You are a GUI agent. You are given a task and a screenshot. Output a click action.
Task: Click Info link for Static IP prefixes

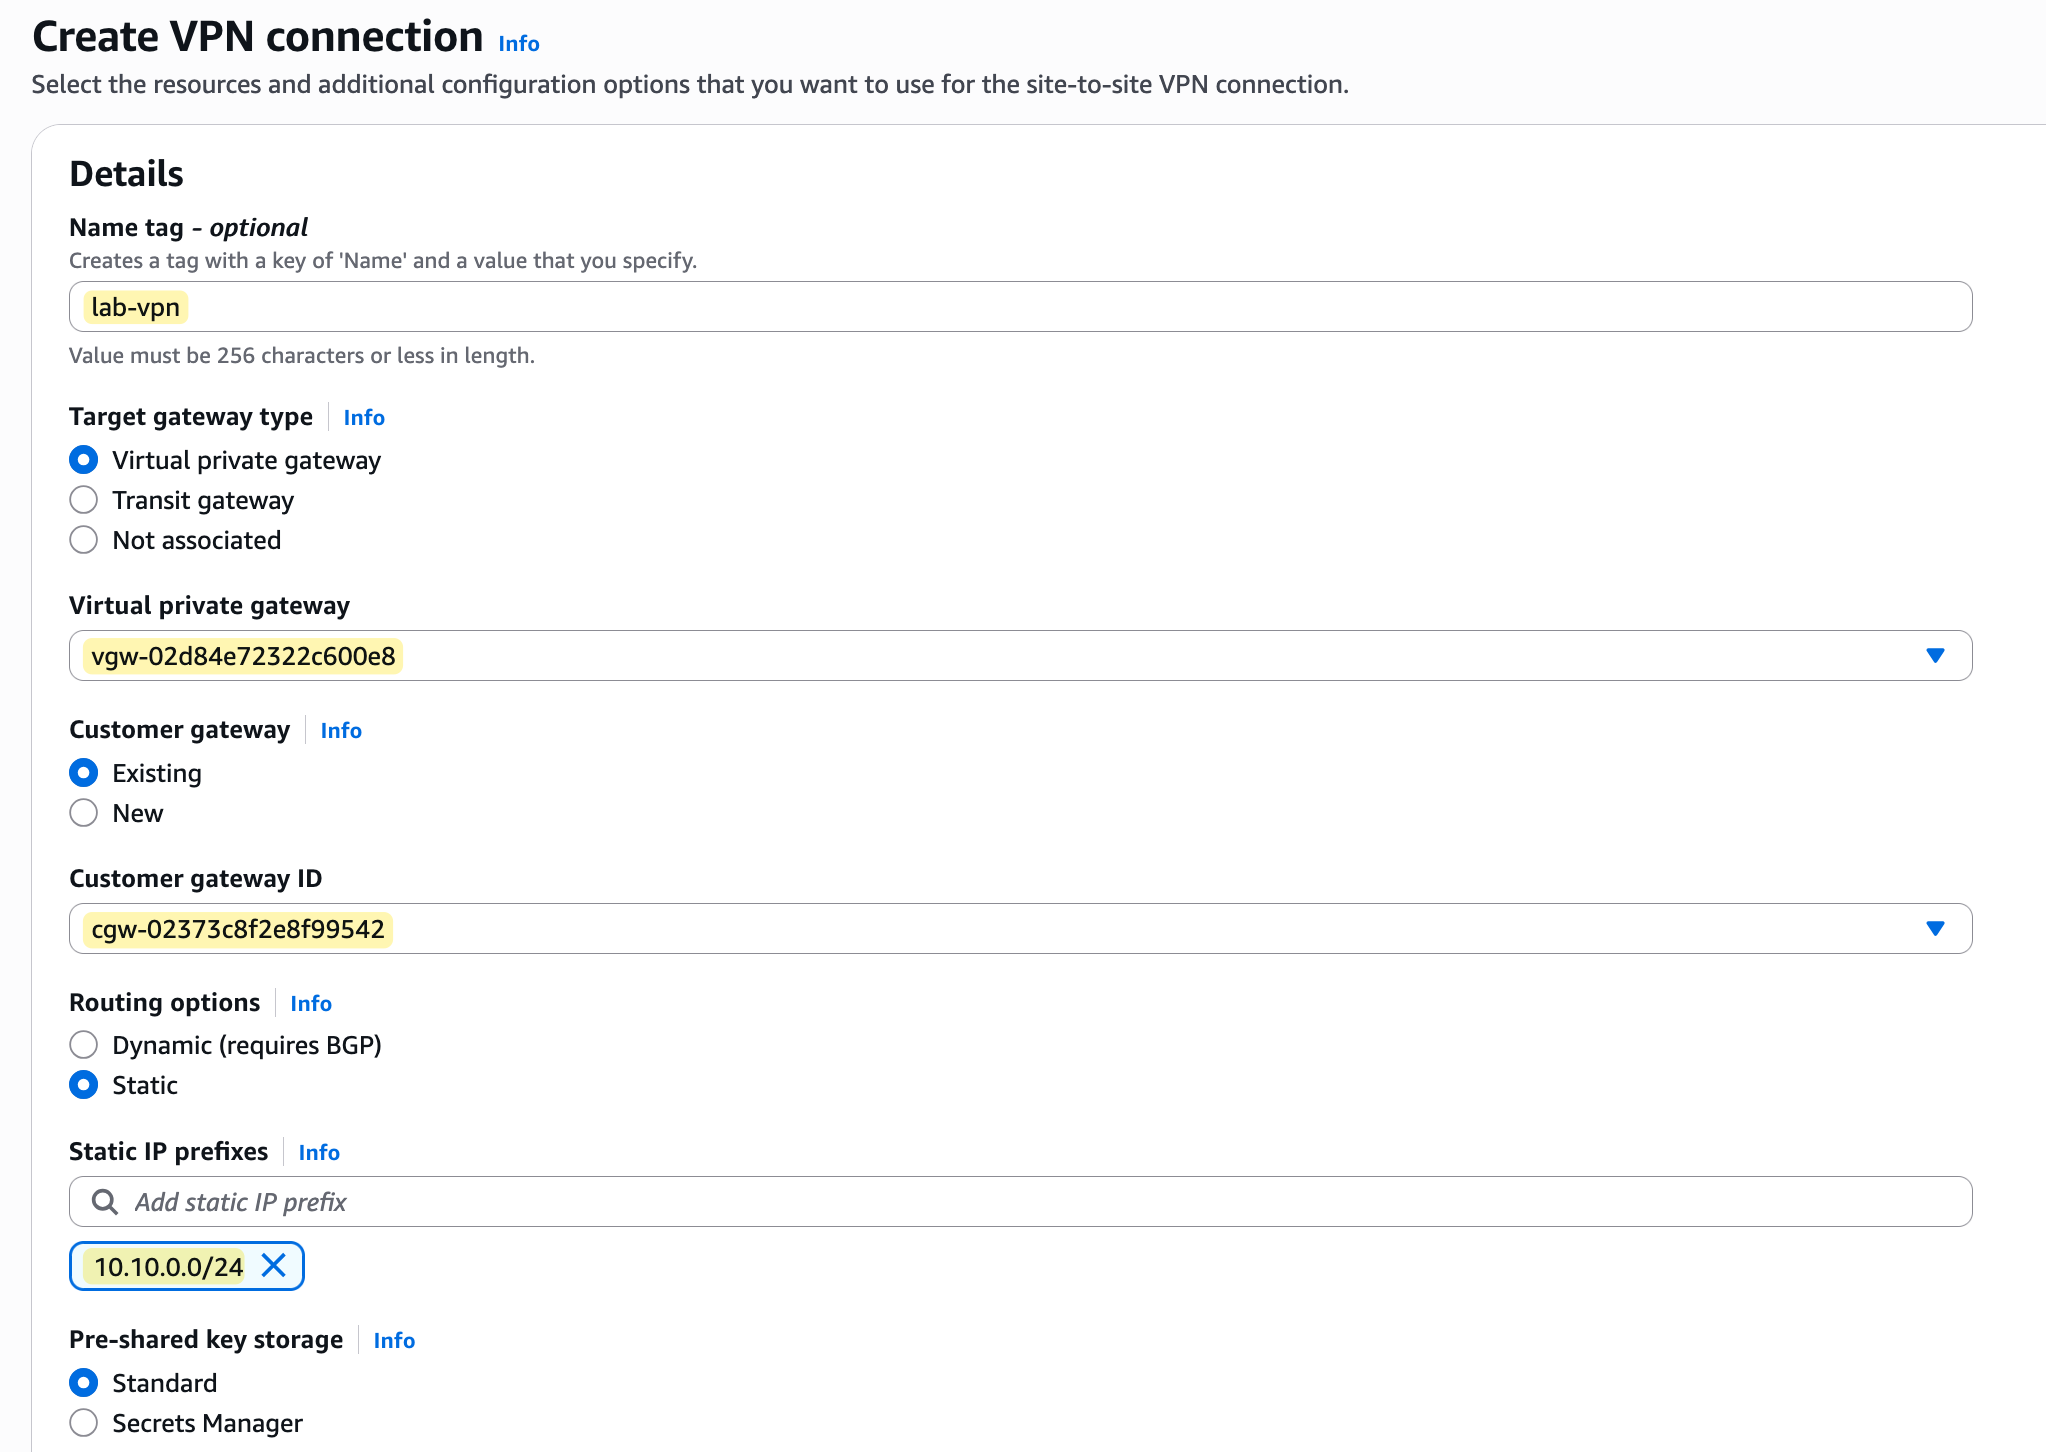tap(319, 1153)
